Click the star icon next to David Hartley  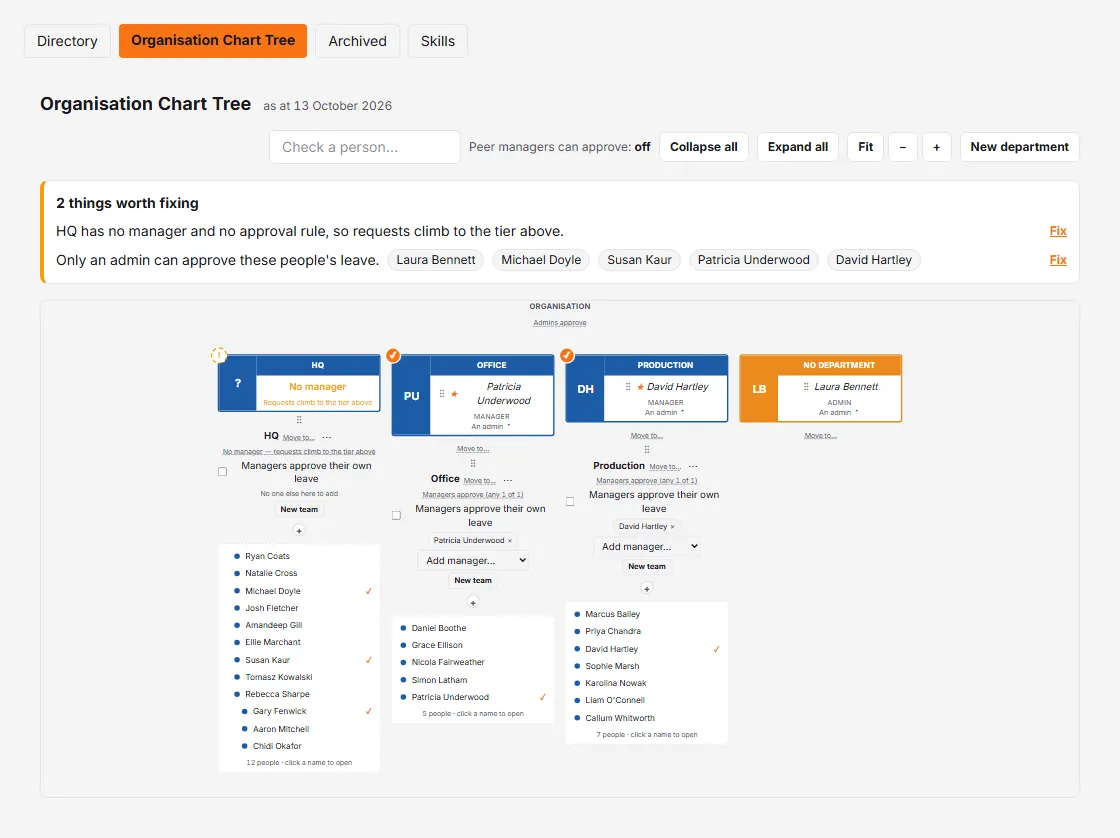pos(641,386)
